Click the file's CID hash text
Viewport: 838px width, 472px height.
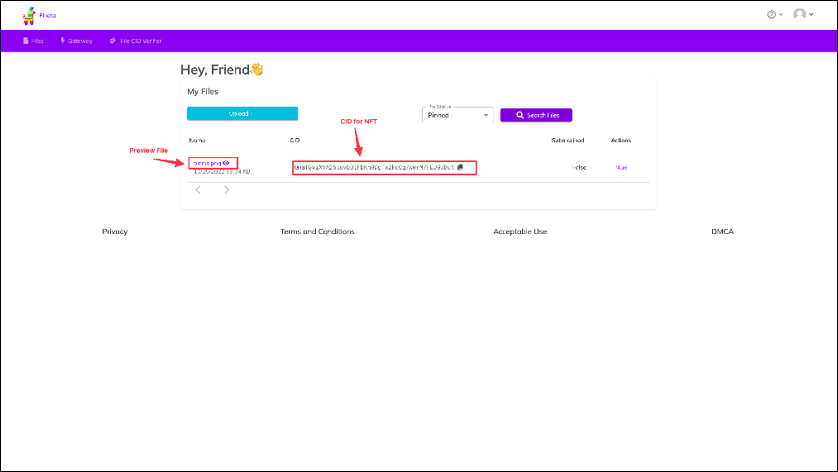[374, 167]
